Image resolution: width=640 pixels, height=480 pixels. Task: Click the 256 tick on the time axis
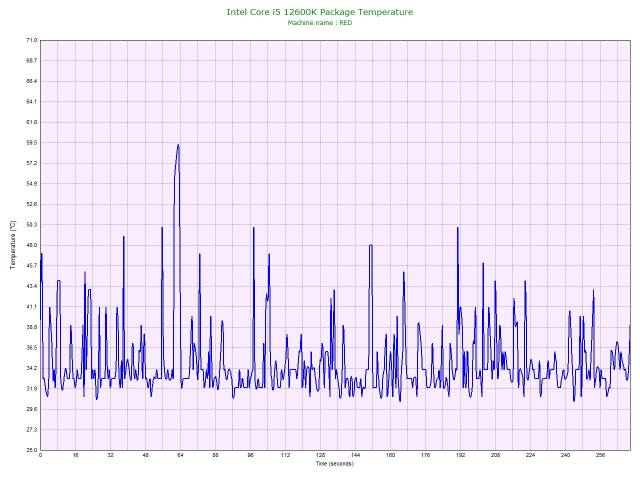(x=600, y=456)
